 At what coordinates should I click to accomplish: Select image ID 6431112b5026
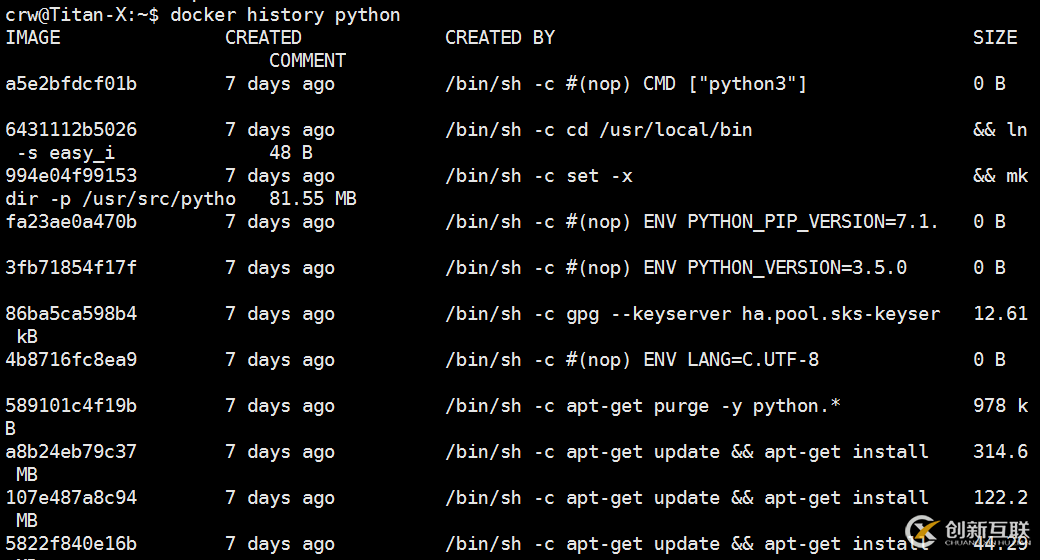coord(71,130)
